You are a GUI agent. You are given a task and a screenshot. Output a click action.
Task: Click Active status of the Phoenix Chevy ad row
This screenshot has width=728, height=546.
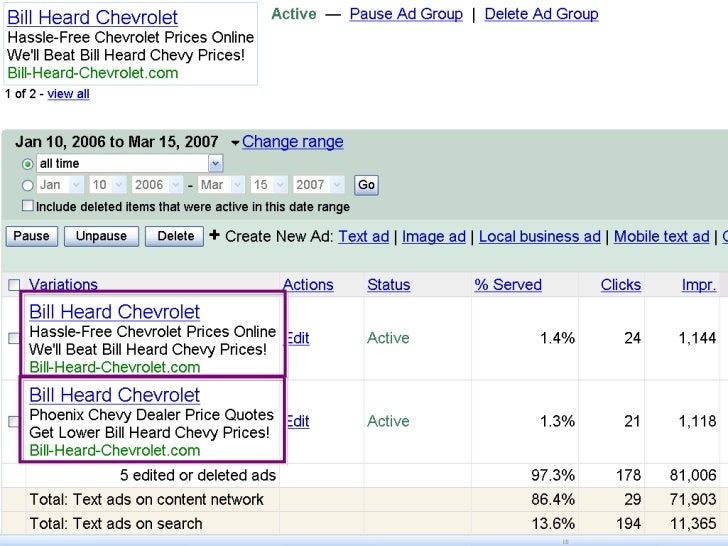[x=388, y=421]
